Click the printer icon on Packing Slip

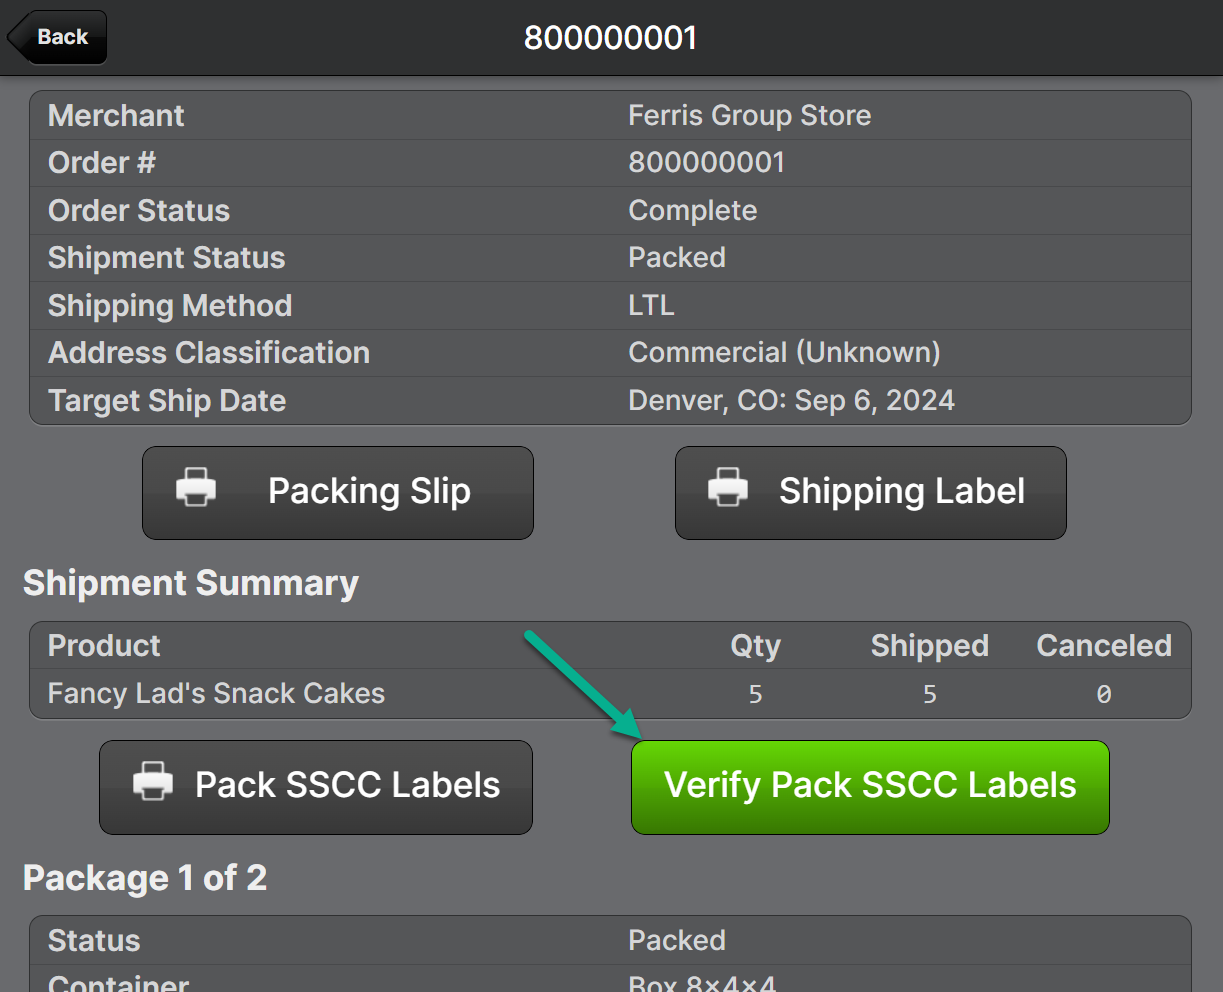tap(196, 489)
